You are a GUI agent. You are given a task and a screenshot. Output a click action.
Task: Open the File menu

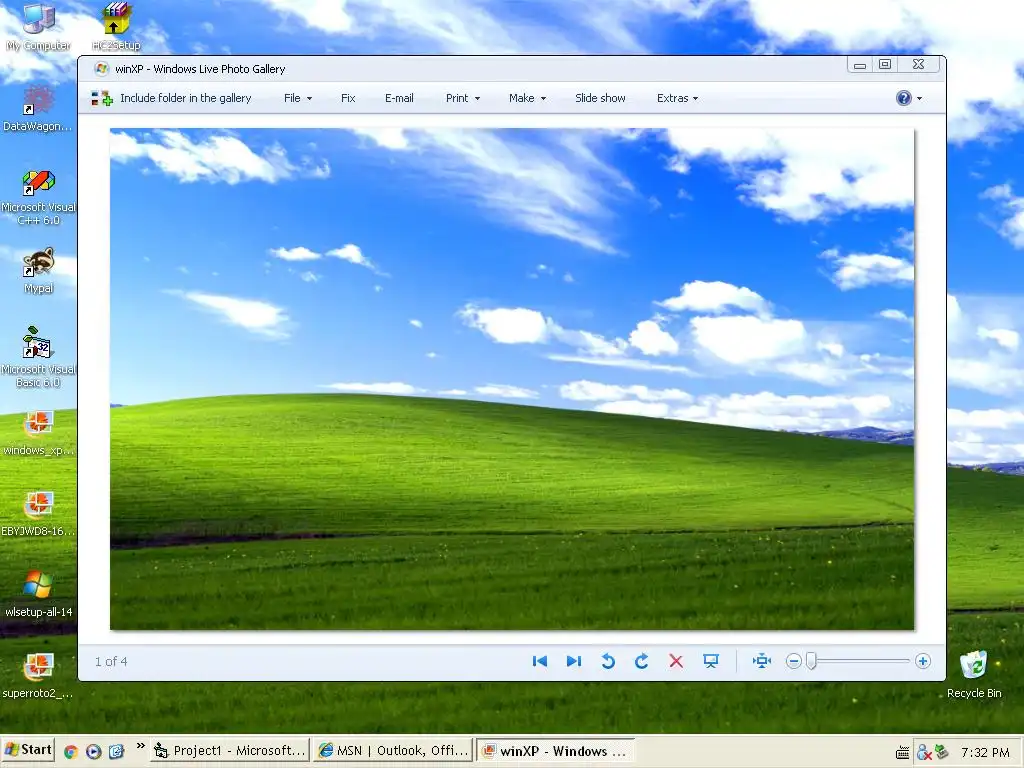pos(298,98)
